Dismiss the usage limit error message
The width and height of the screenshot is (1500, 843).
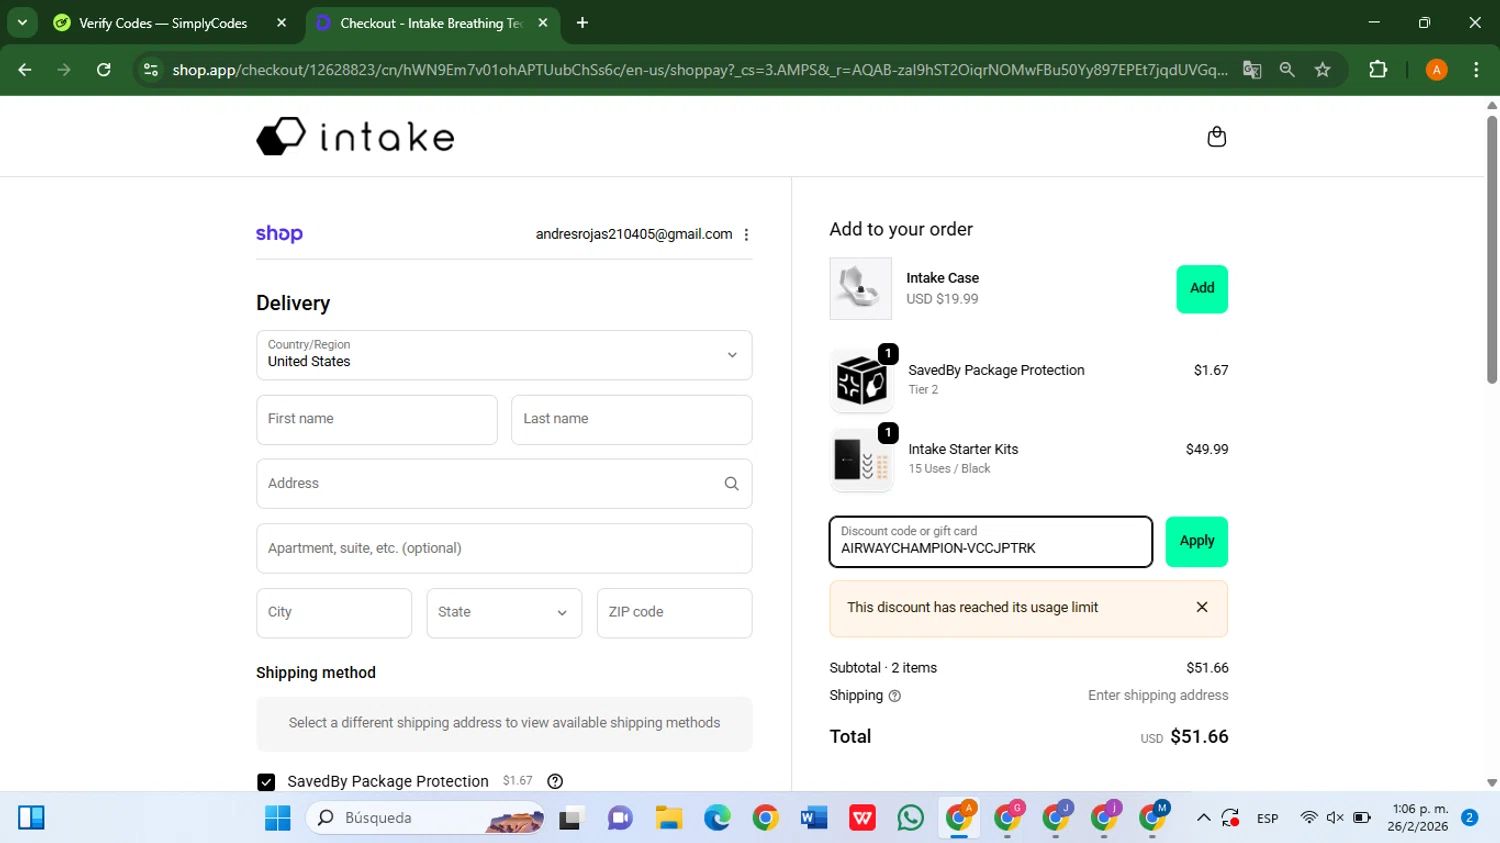coord(1202,607)
